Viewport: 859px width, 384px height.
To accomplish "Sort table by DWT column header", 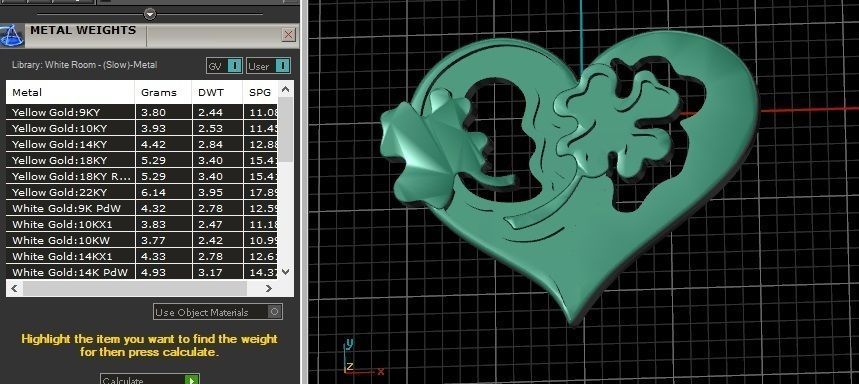I will click(x=217, y=93).
